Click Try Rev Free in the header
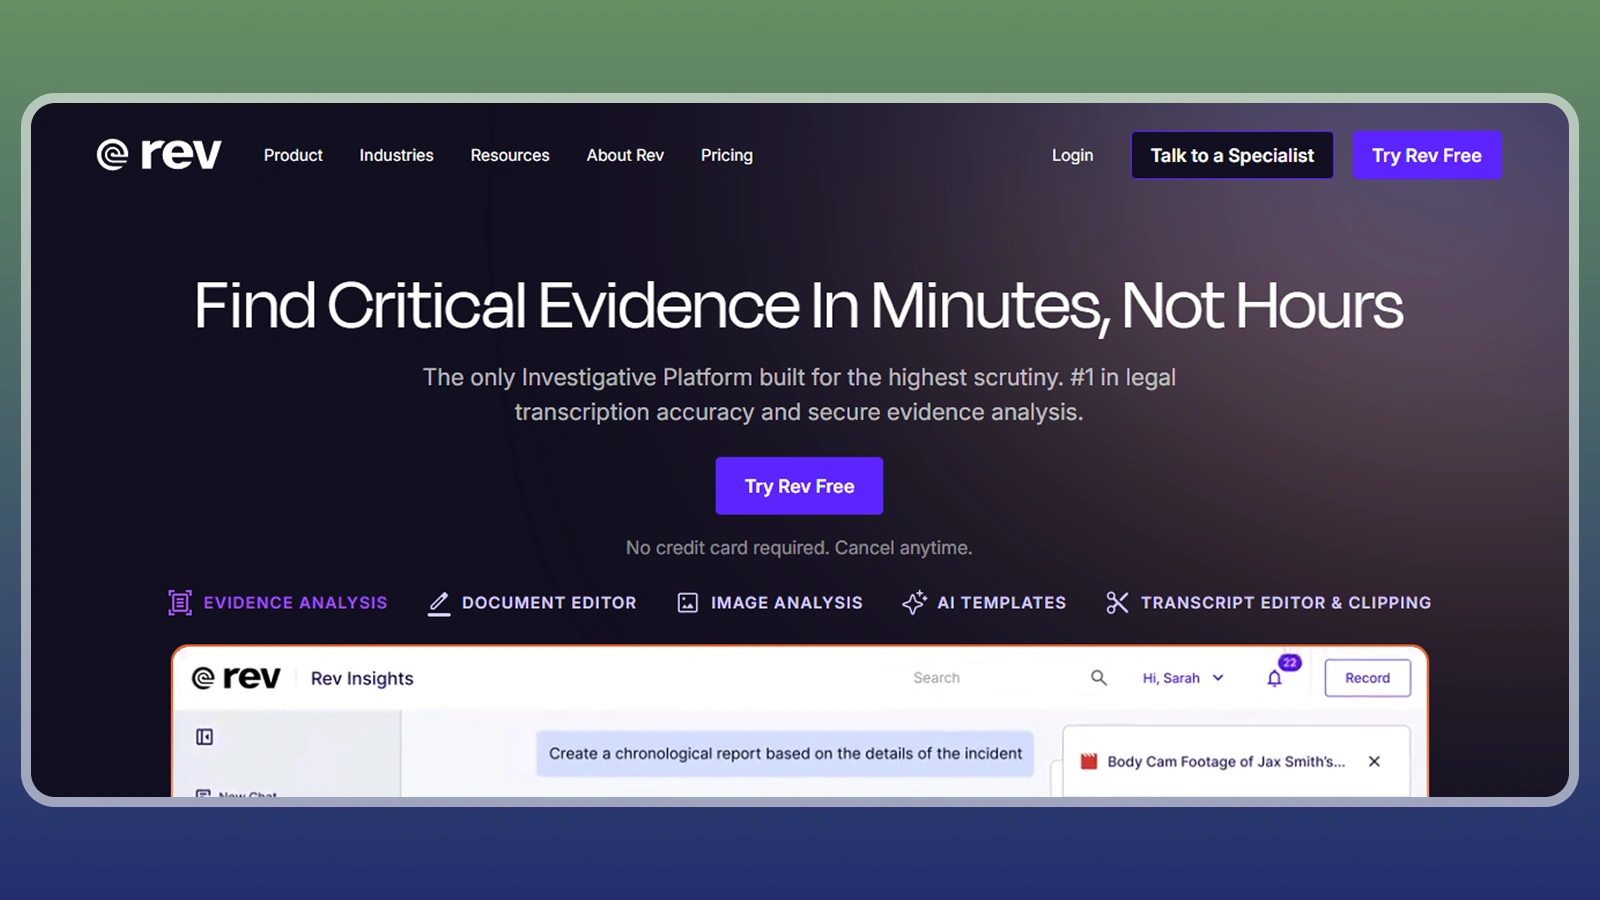The height and width of the screenshot is (900, 1600). 1427,155
